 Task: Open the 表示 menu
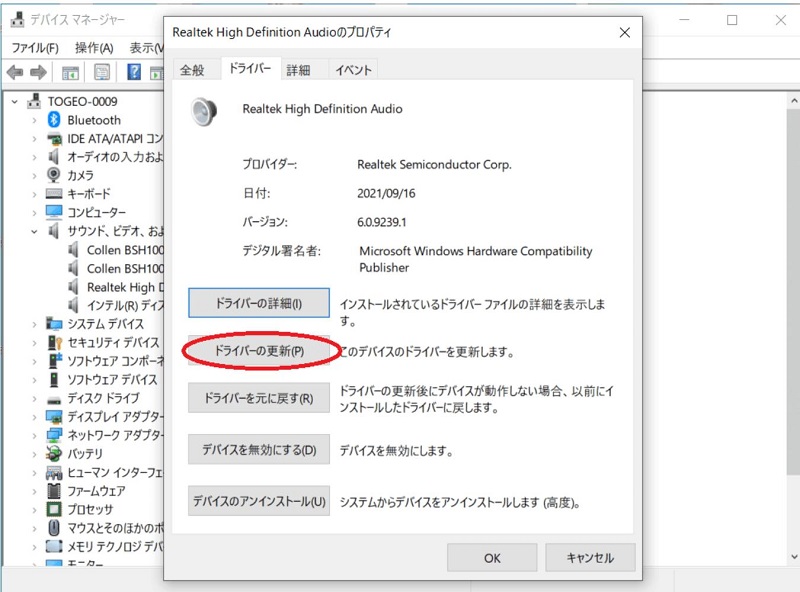145,48
